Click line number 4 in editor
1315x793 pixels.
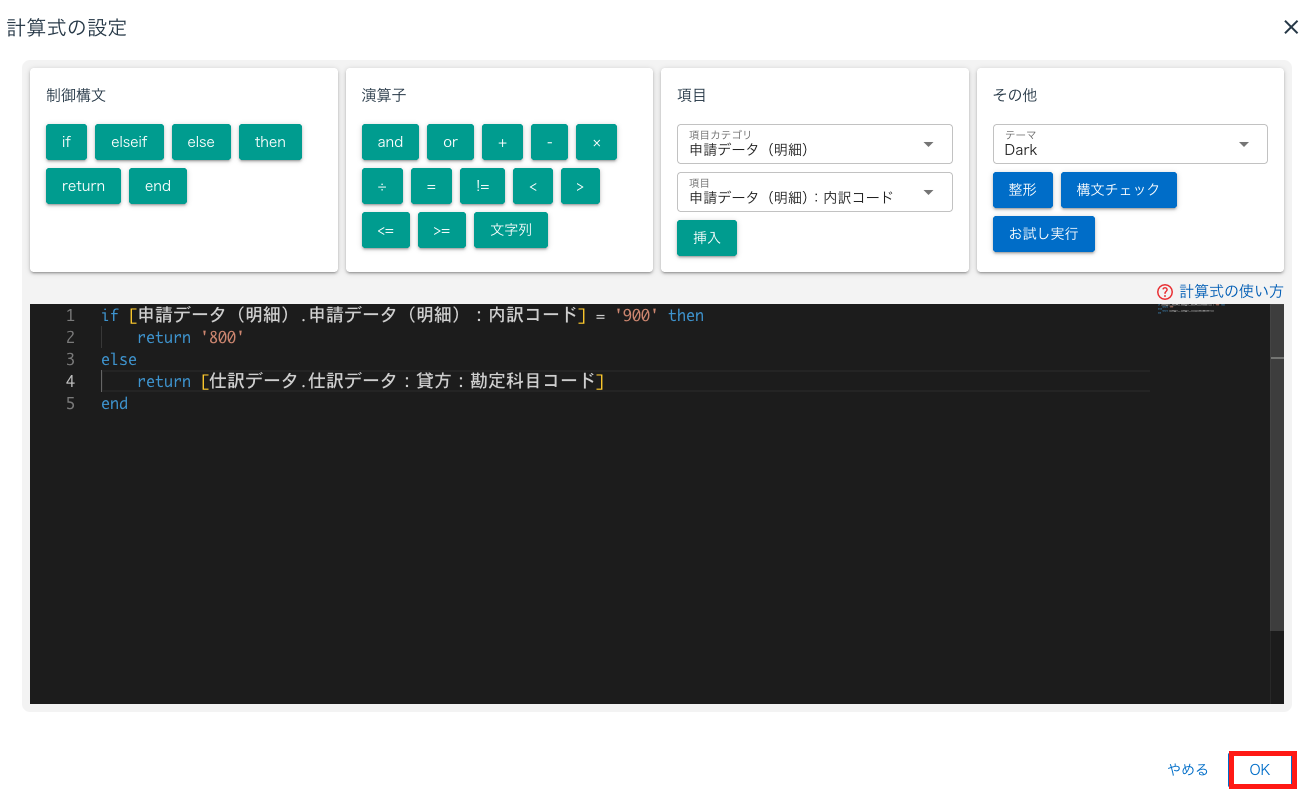pyautogui.click(x=70, y=381)
